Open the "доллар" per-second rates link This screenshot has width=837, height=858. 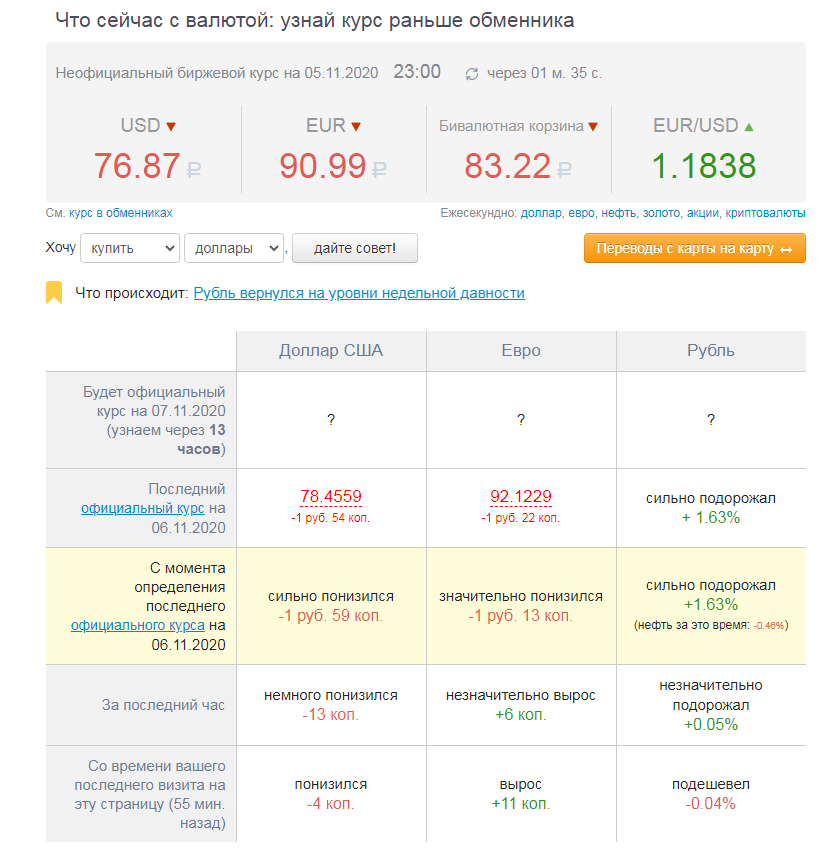point(541,213)
